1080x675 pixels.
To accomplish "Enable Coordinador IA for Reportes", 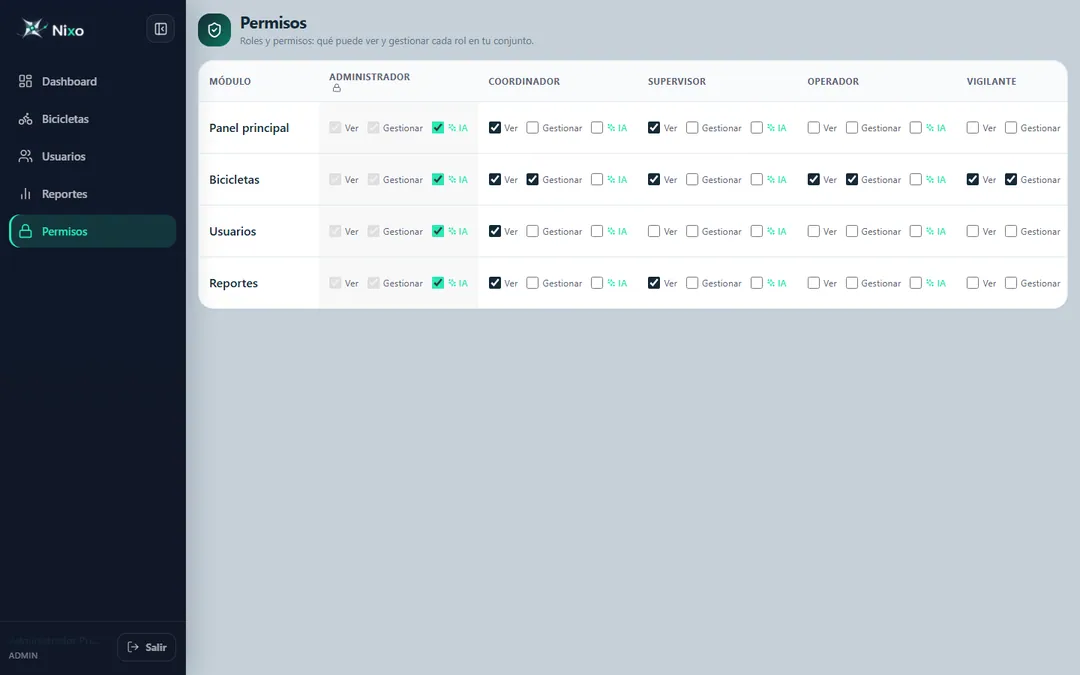I will (x=597, y=282).
